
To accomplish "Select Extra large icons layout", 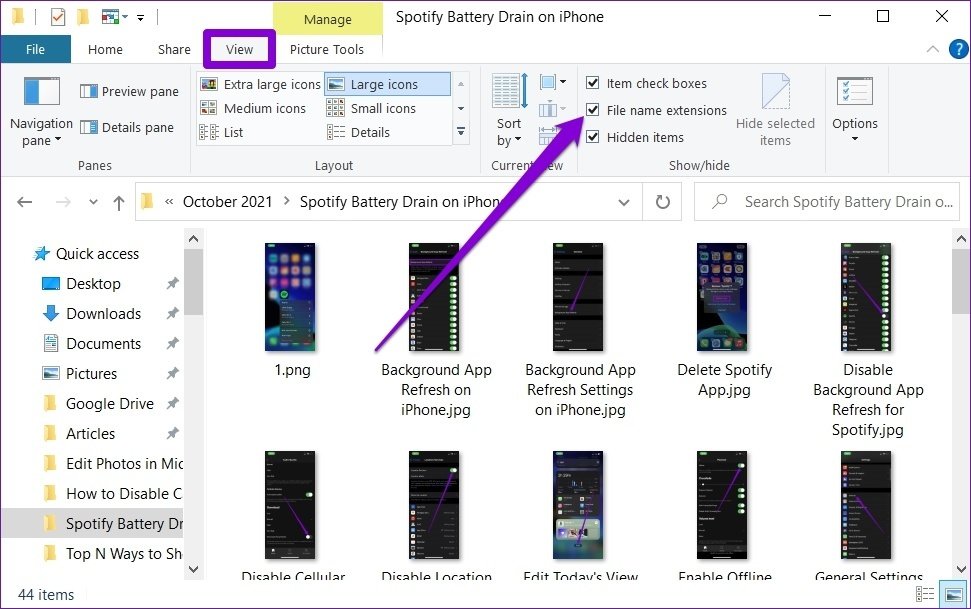I will [260, 84].
